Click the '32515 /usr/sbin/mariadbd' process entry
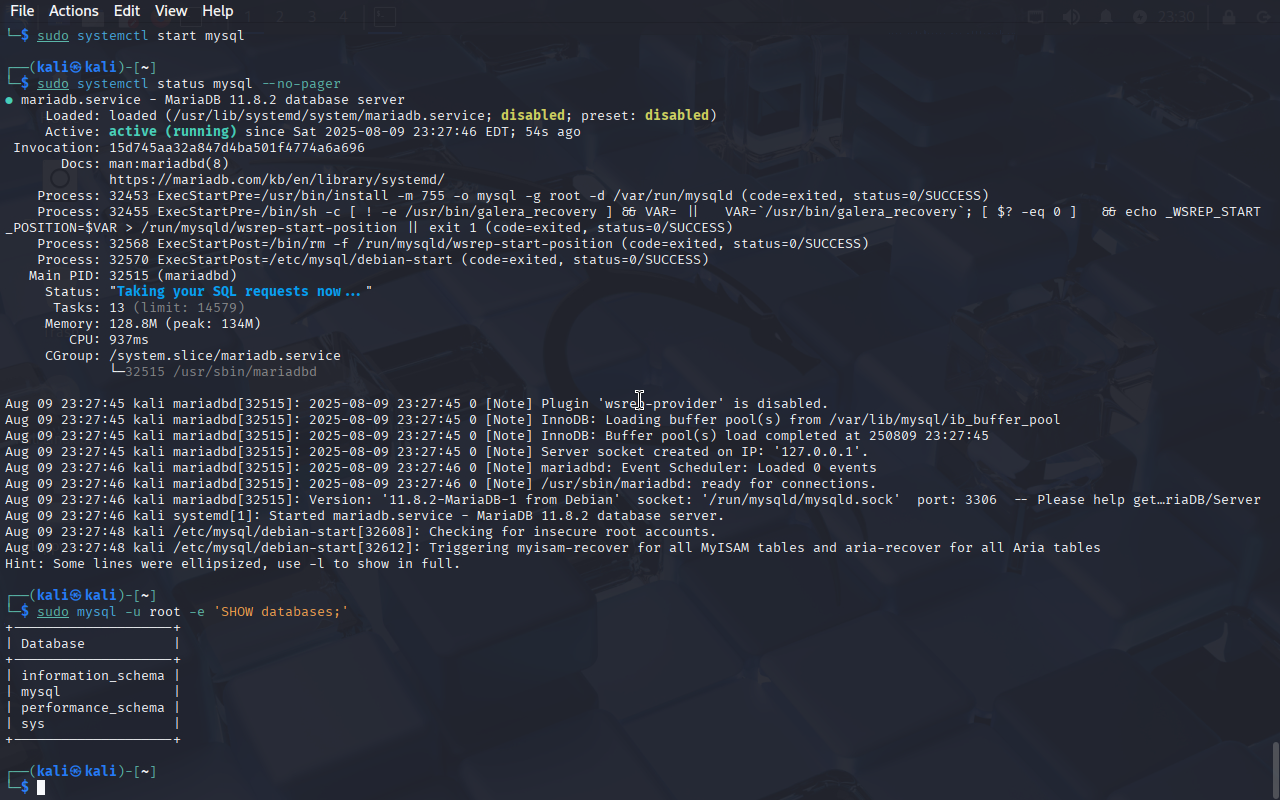Screen dimensions: 1280x800 [x=221, y=372]
